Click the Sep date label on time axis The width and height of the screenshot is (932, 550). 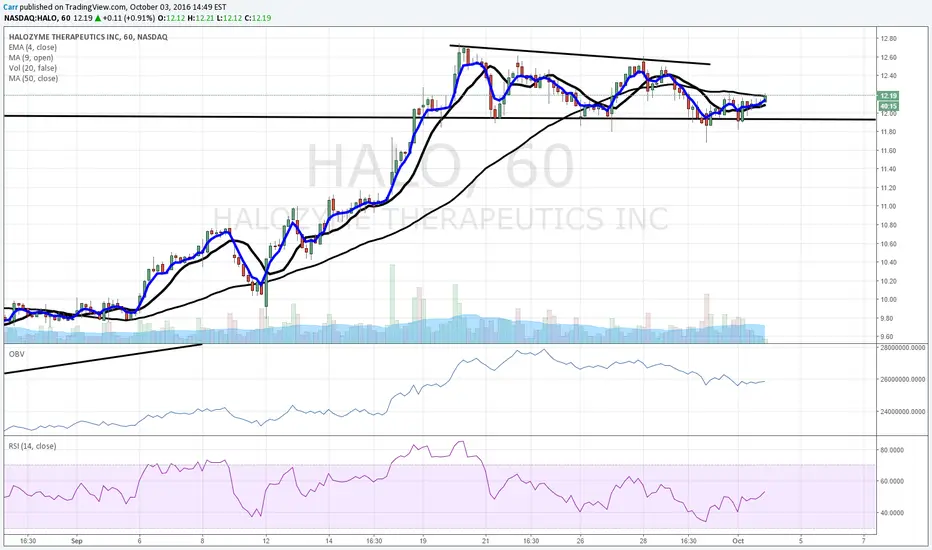click(76, 541)
